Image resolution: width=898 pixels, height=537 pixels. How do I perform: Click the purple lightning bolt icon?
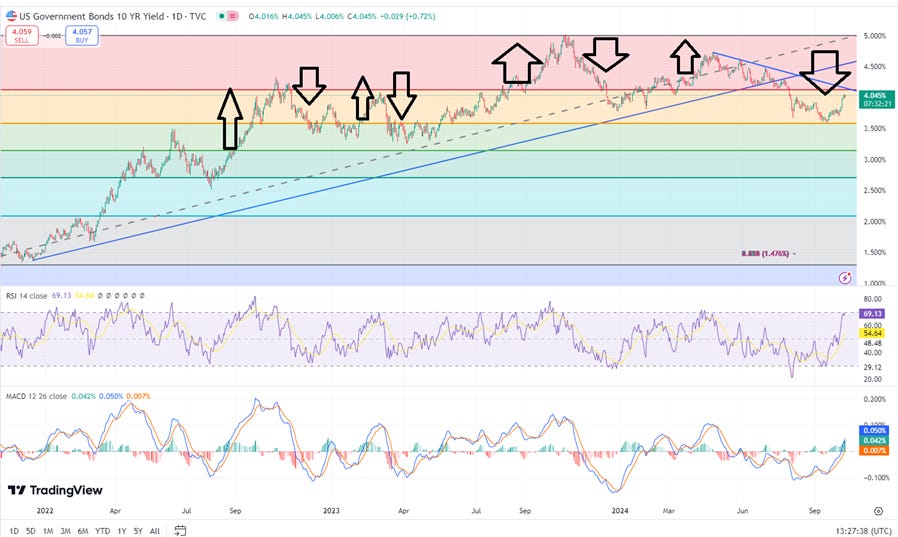845,278
